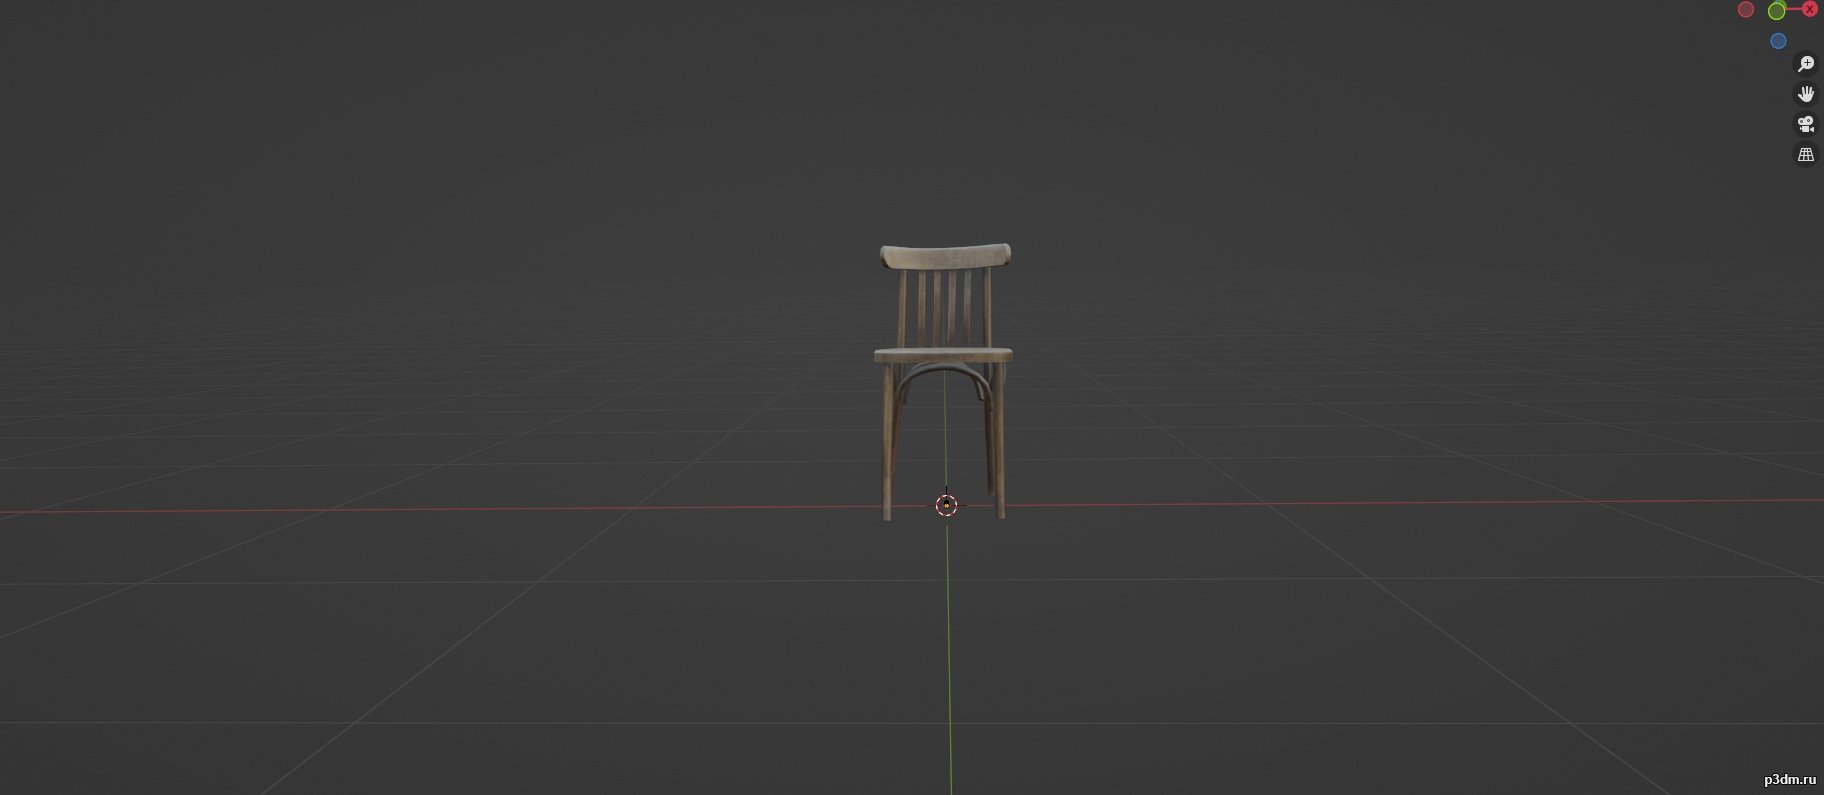1824x795 pixels.
Task: Select the chair's right front leg
Action: pyautogui.click(x=999, y=441)
